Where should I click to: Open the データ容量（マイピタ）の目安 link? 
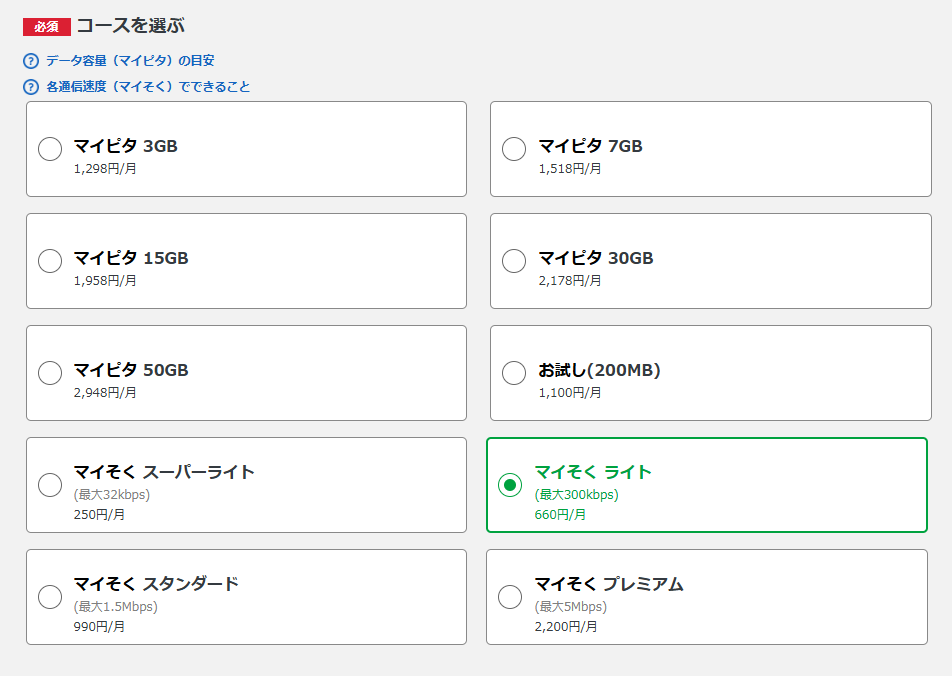click(129, 61)
